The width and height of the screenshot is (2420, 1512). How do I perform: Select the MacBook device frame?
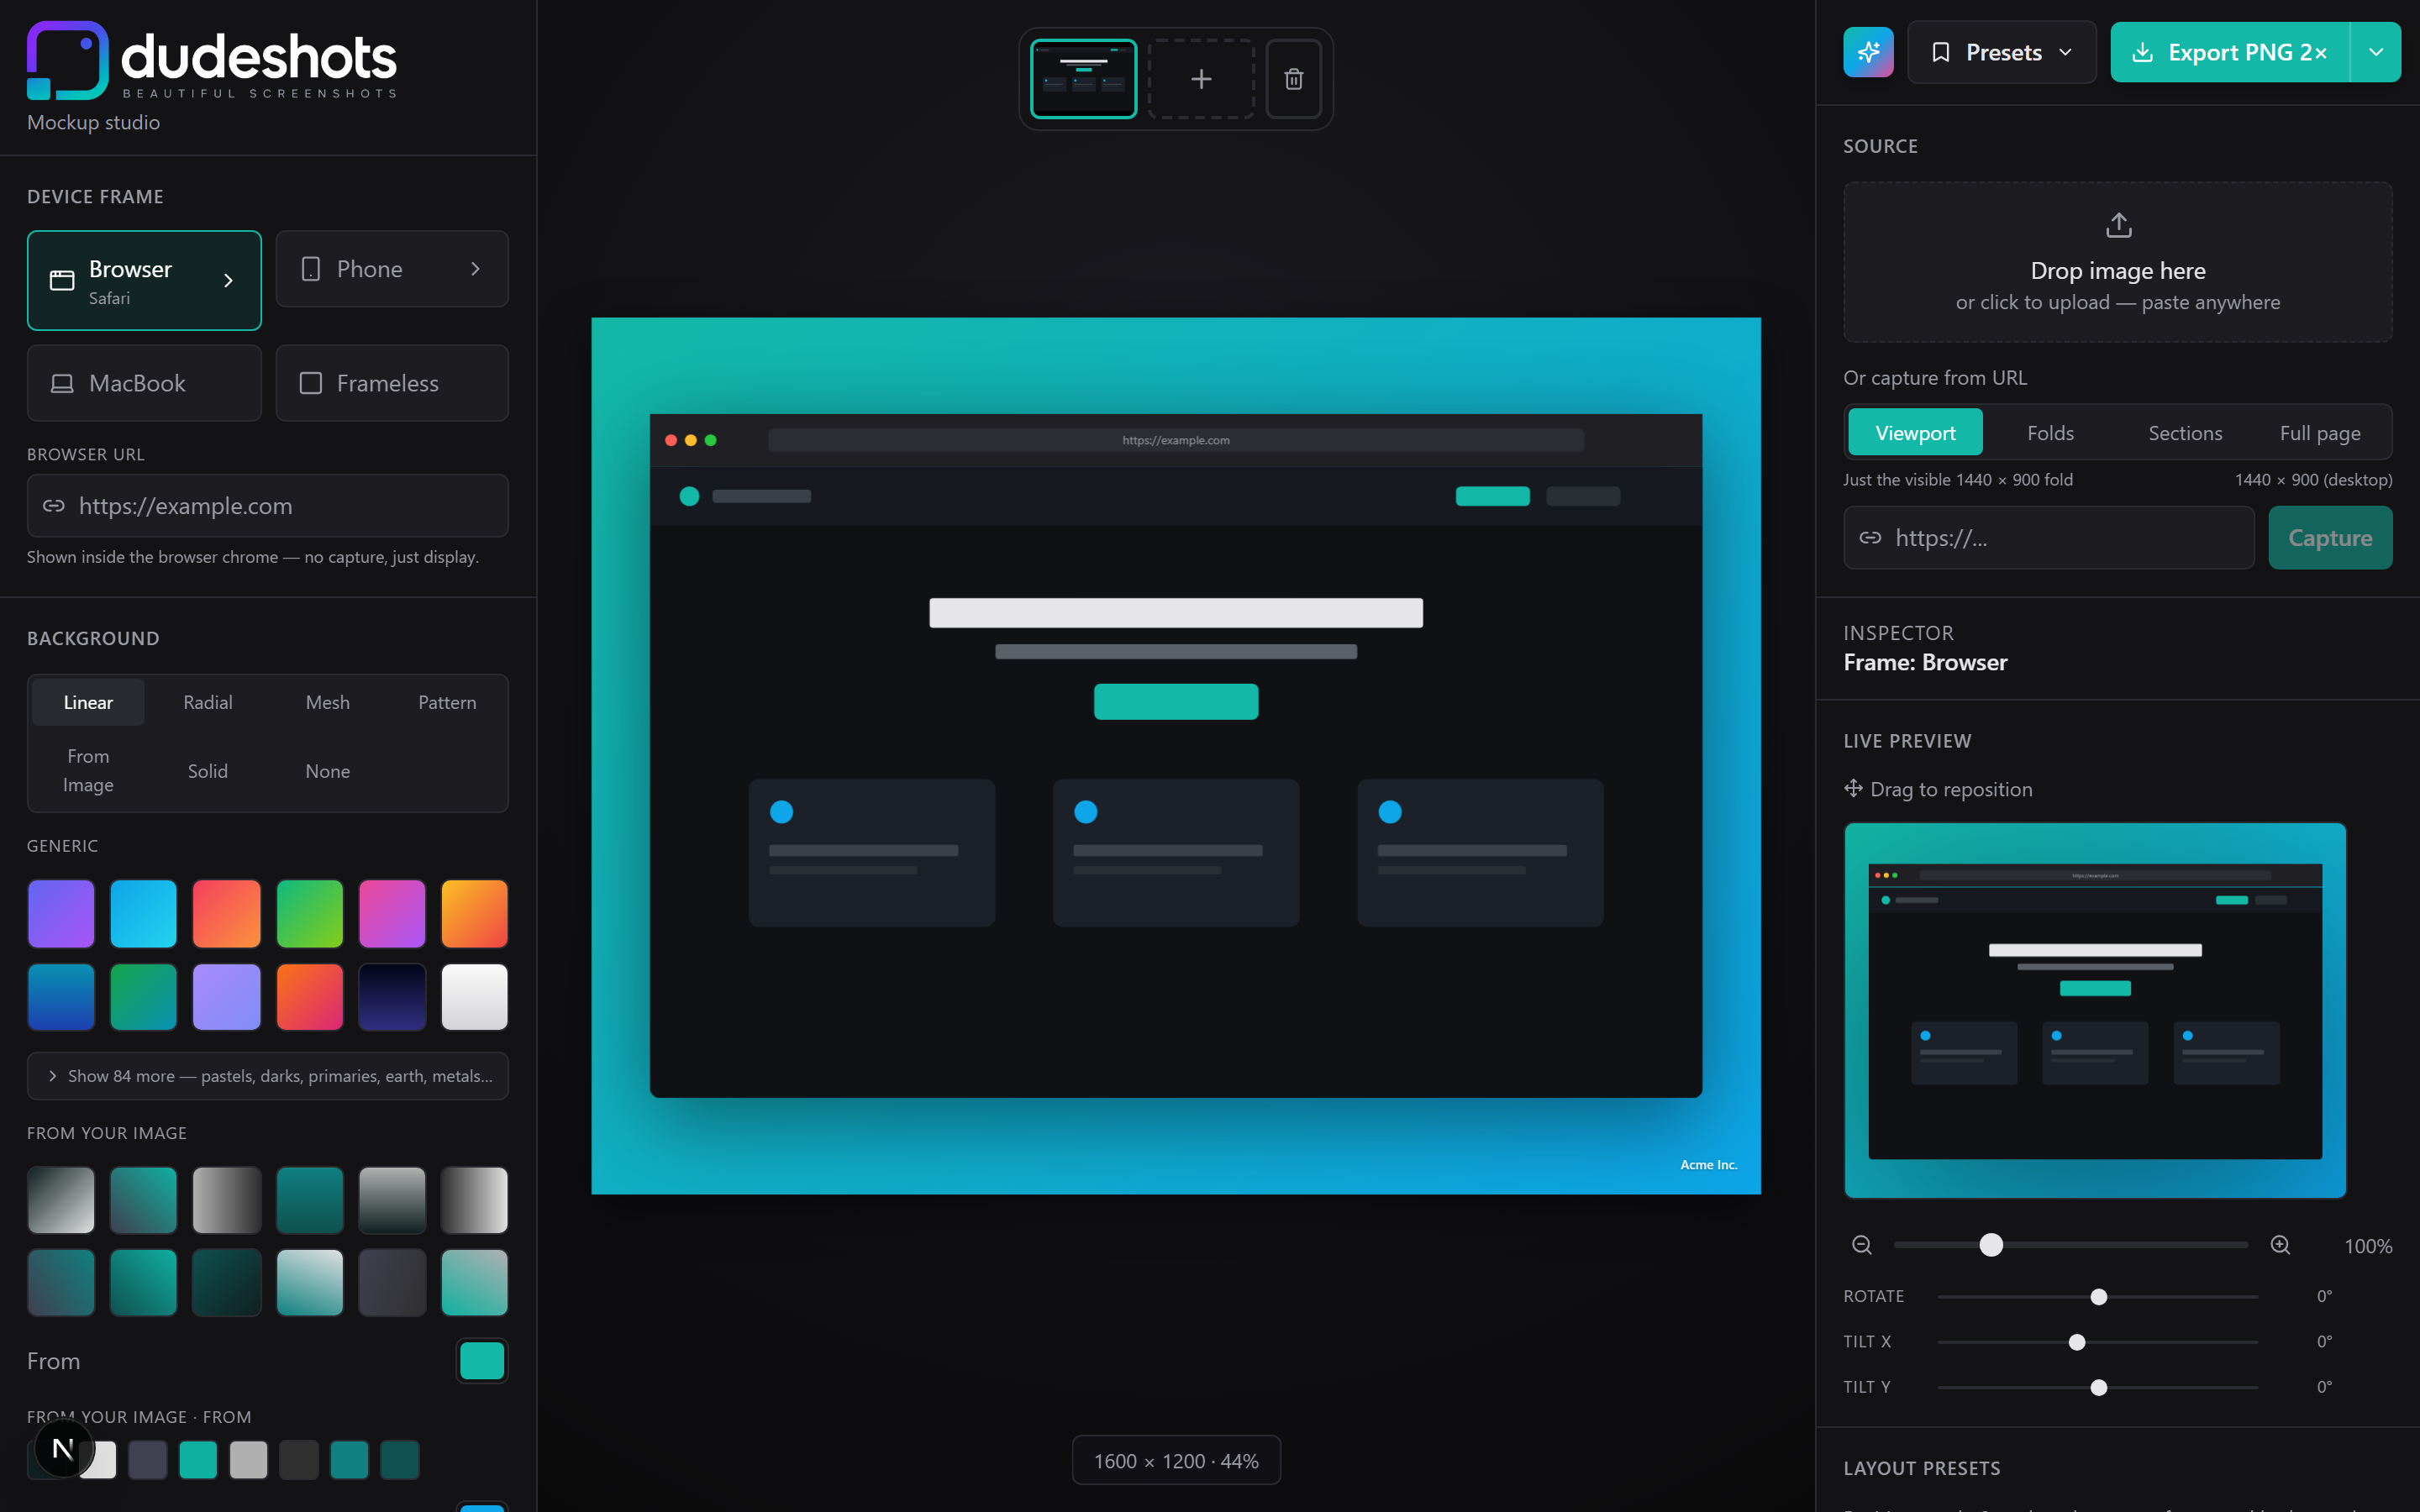coord(144,383)
